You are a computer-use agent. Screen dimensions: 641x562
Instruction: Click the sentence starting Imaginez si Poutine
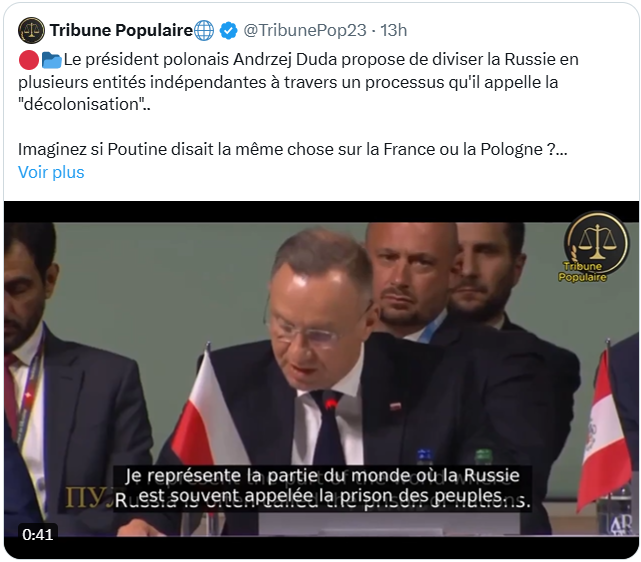pos(292,150)
